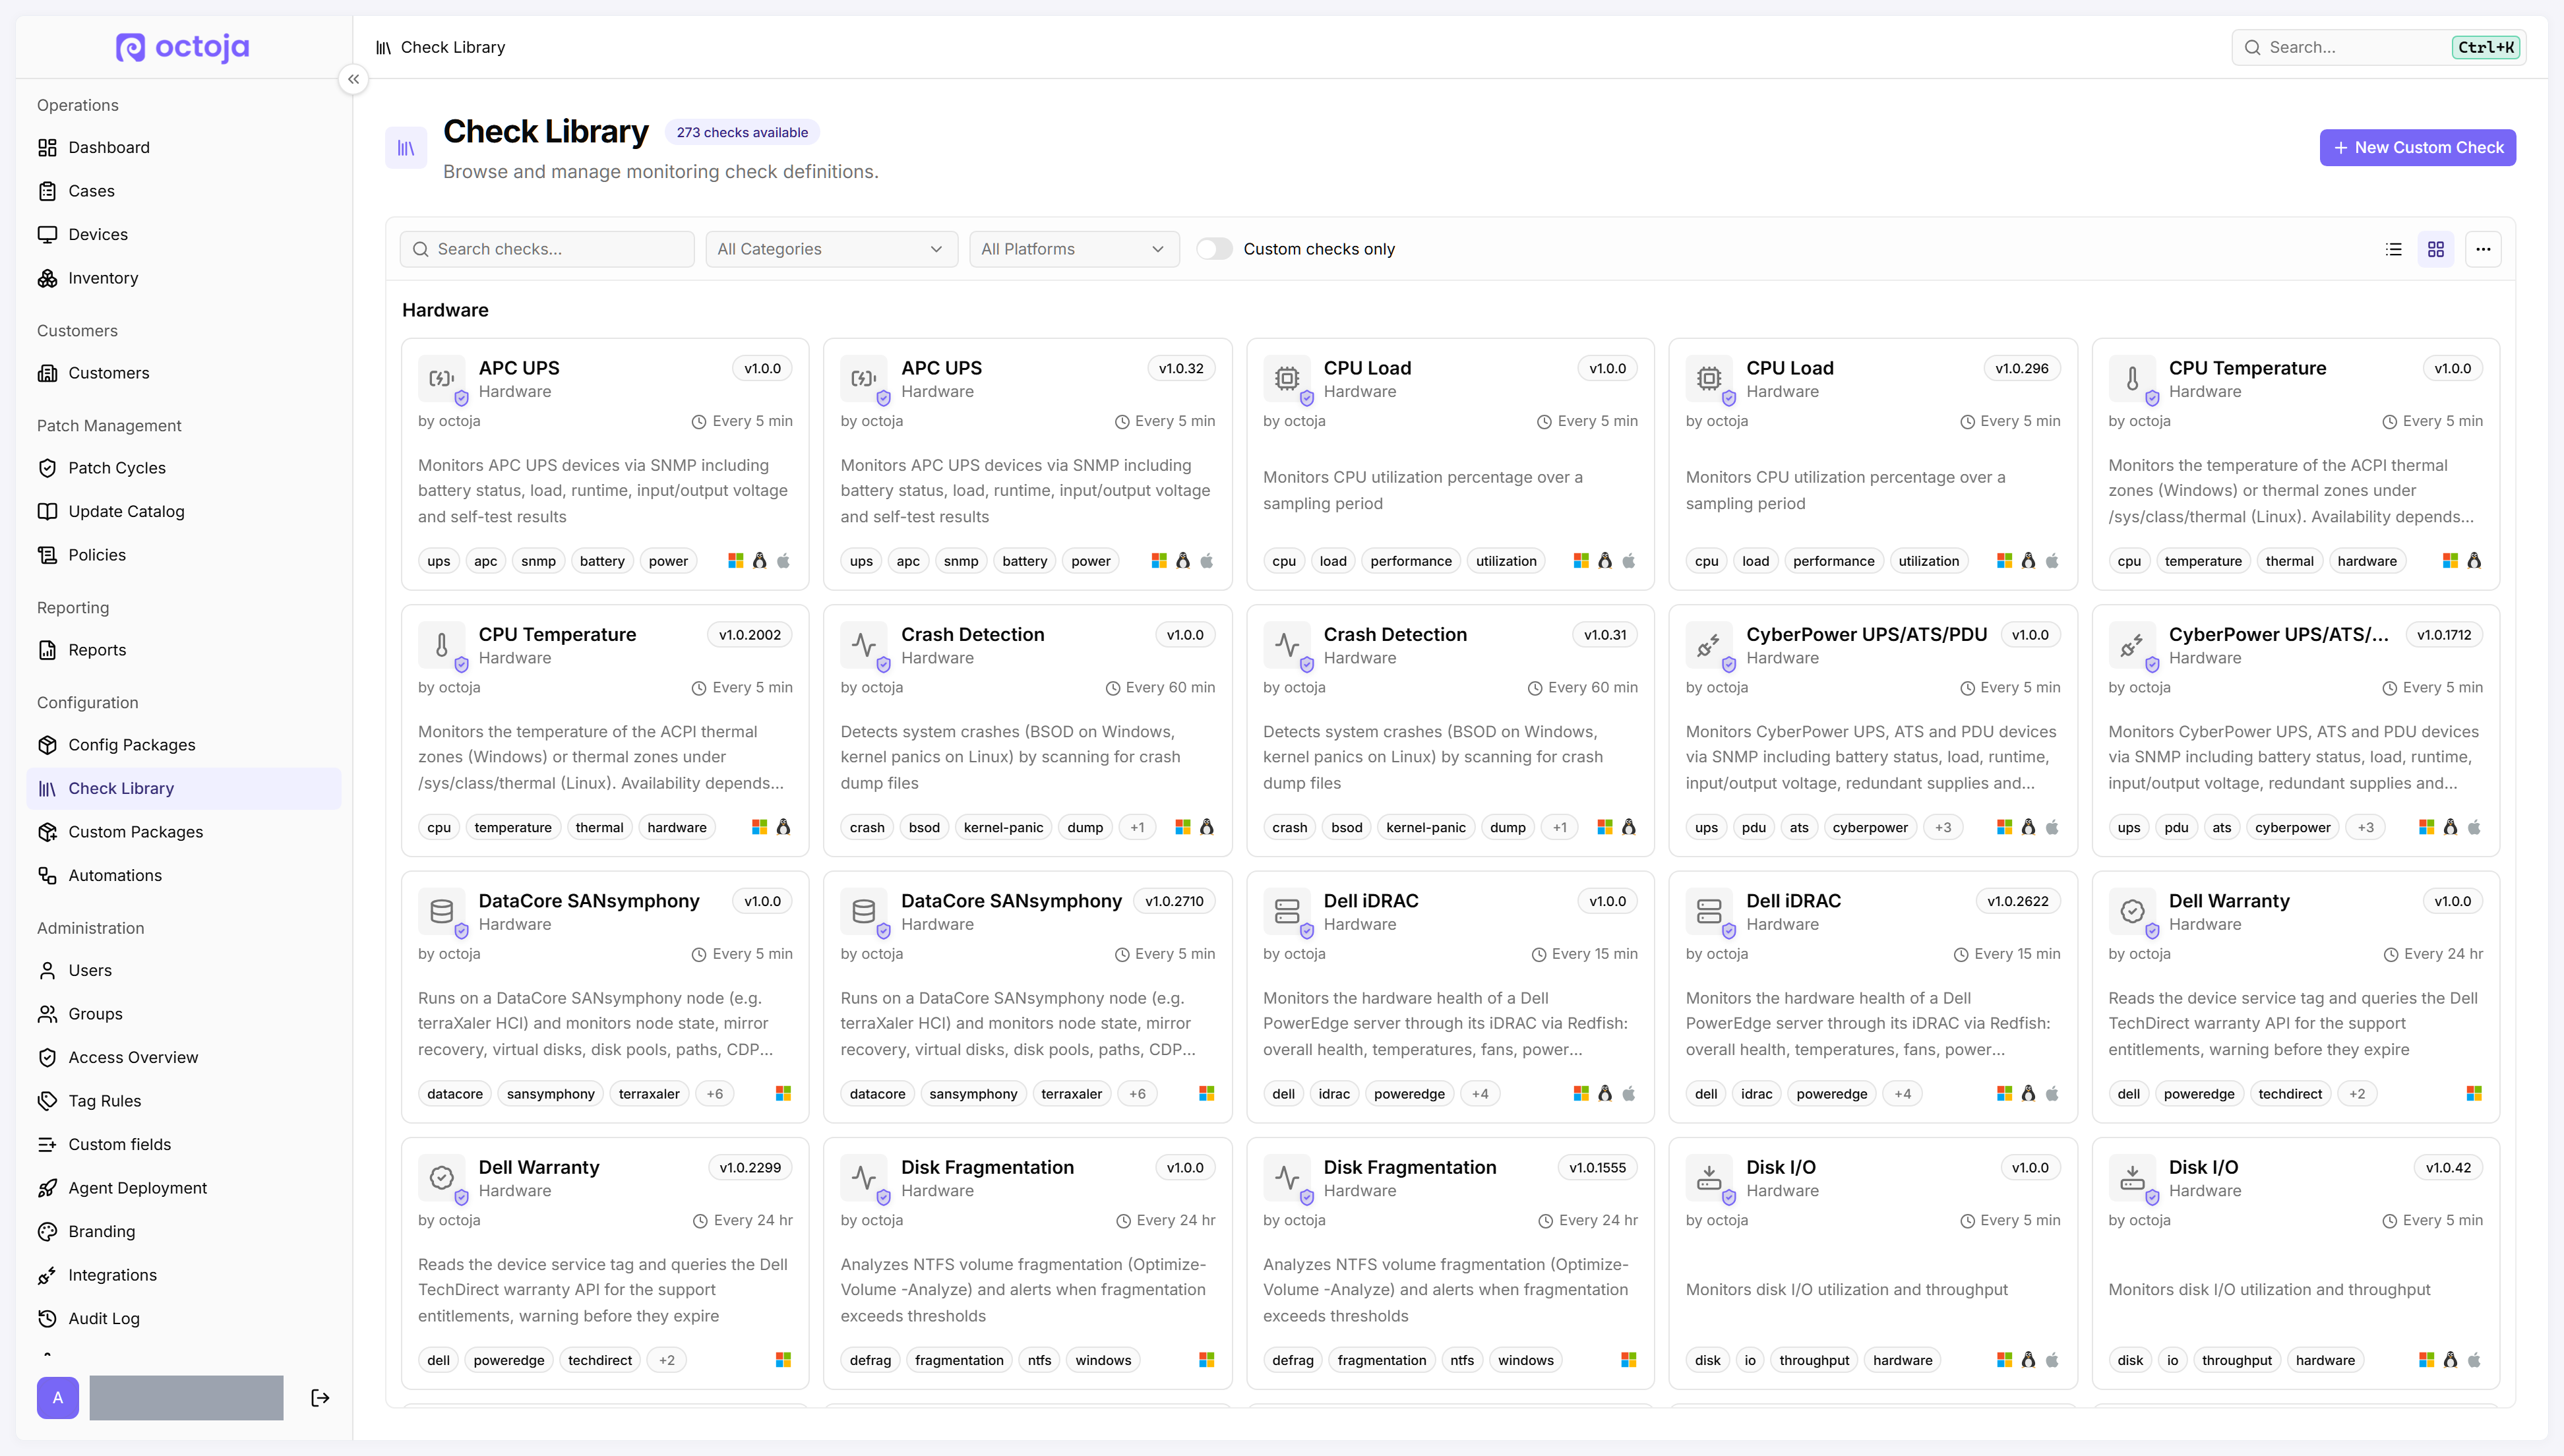Image resolution: width=2564 pixels, height=1456 pixels.
Task: Go to Cases in the sidebar
Action: click(x=184, y=191)
